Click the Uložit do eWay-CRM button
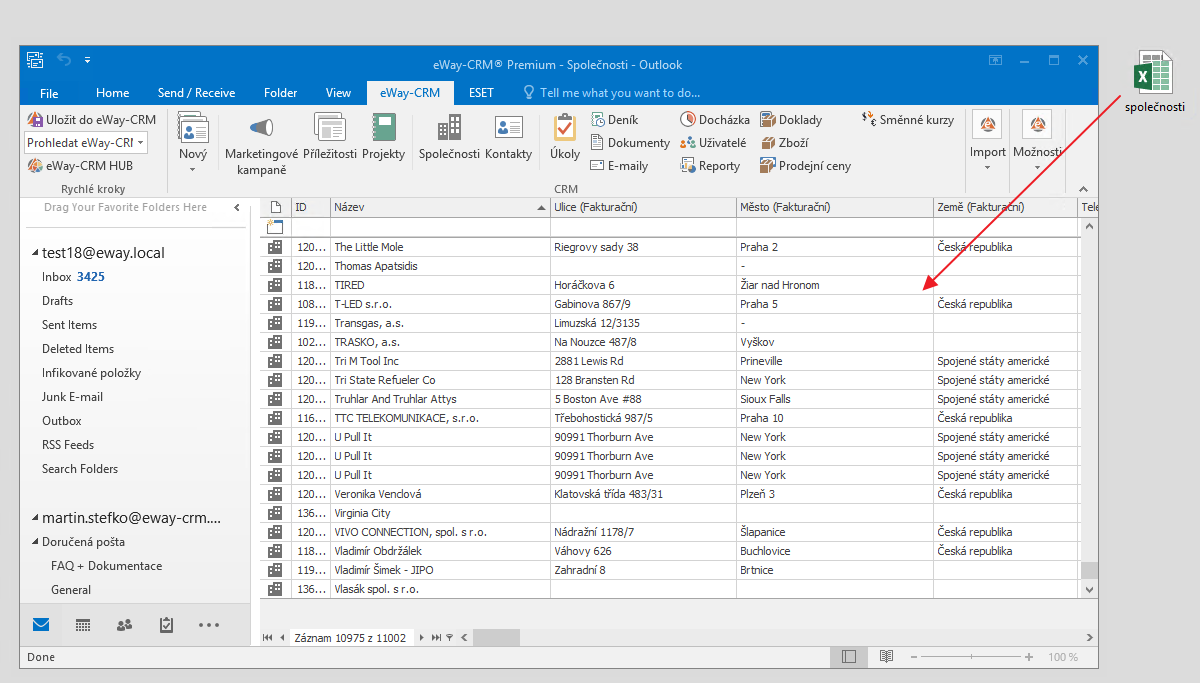 click(x=91, y=119)
